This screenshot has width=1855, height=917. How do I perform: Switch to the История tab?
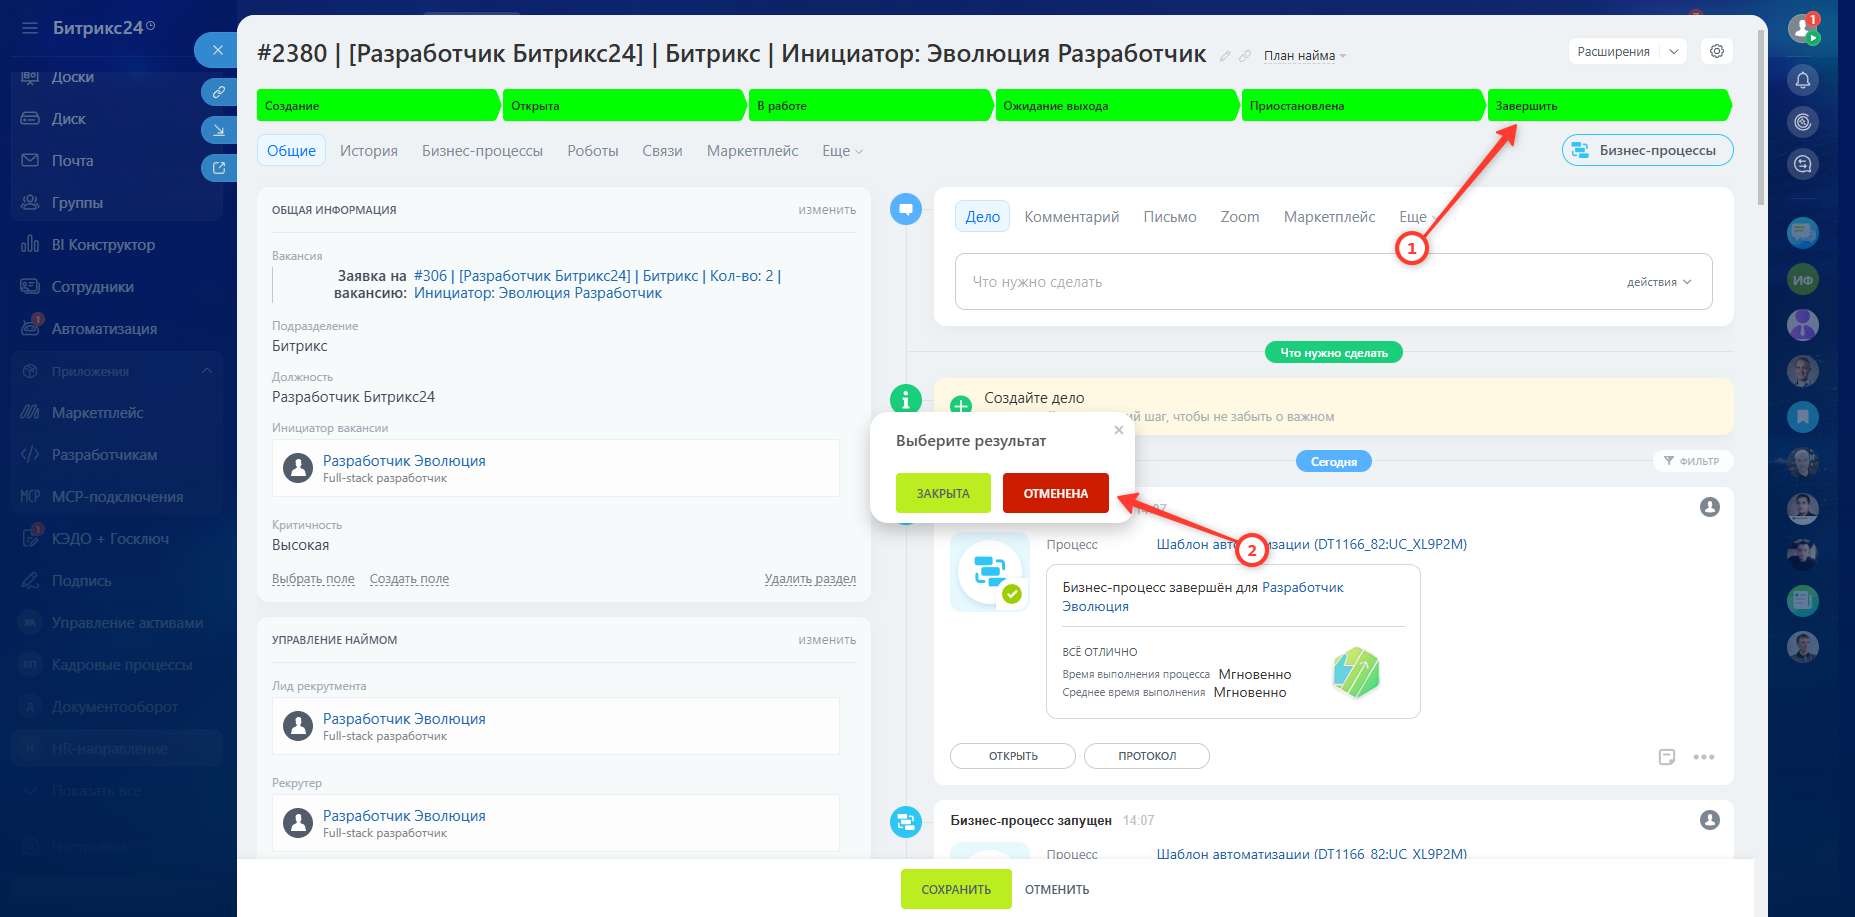click(x=369, y=151)
